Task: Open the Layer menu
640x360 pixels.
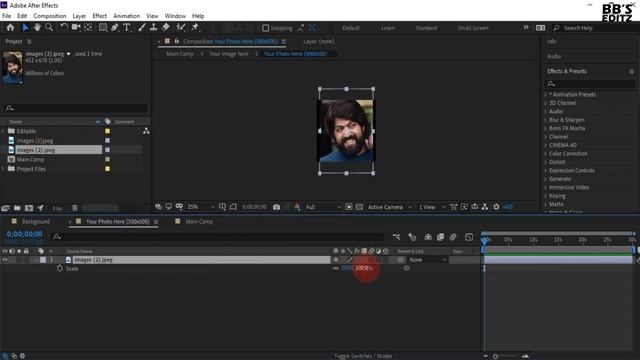Action: [79, 16]
